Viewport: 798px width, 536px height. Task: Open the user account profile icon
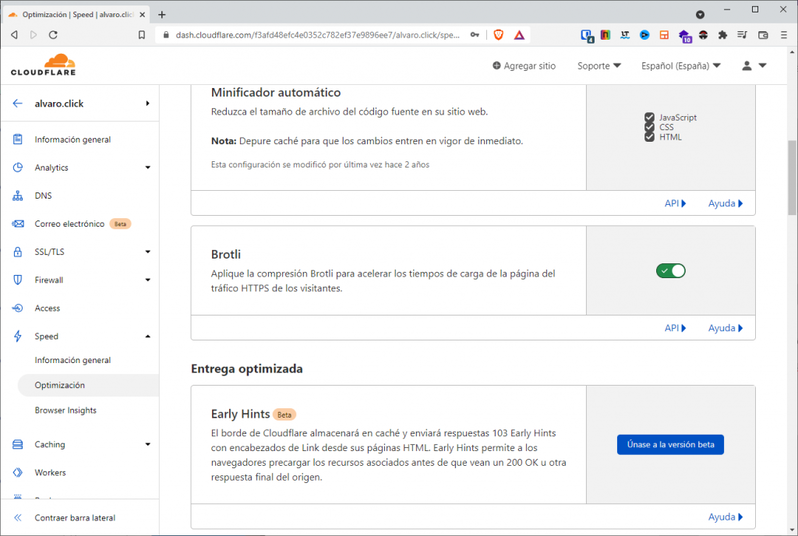746,66
